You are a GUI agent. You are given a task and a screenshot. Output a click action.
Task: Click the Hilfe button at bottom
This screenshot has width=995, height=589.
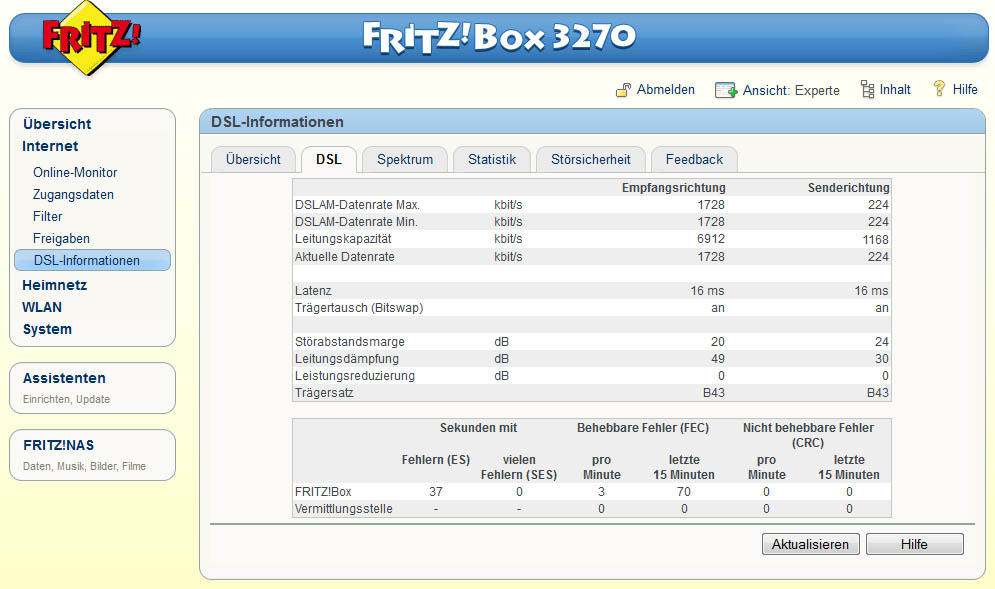[914, 544]
